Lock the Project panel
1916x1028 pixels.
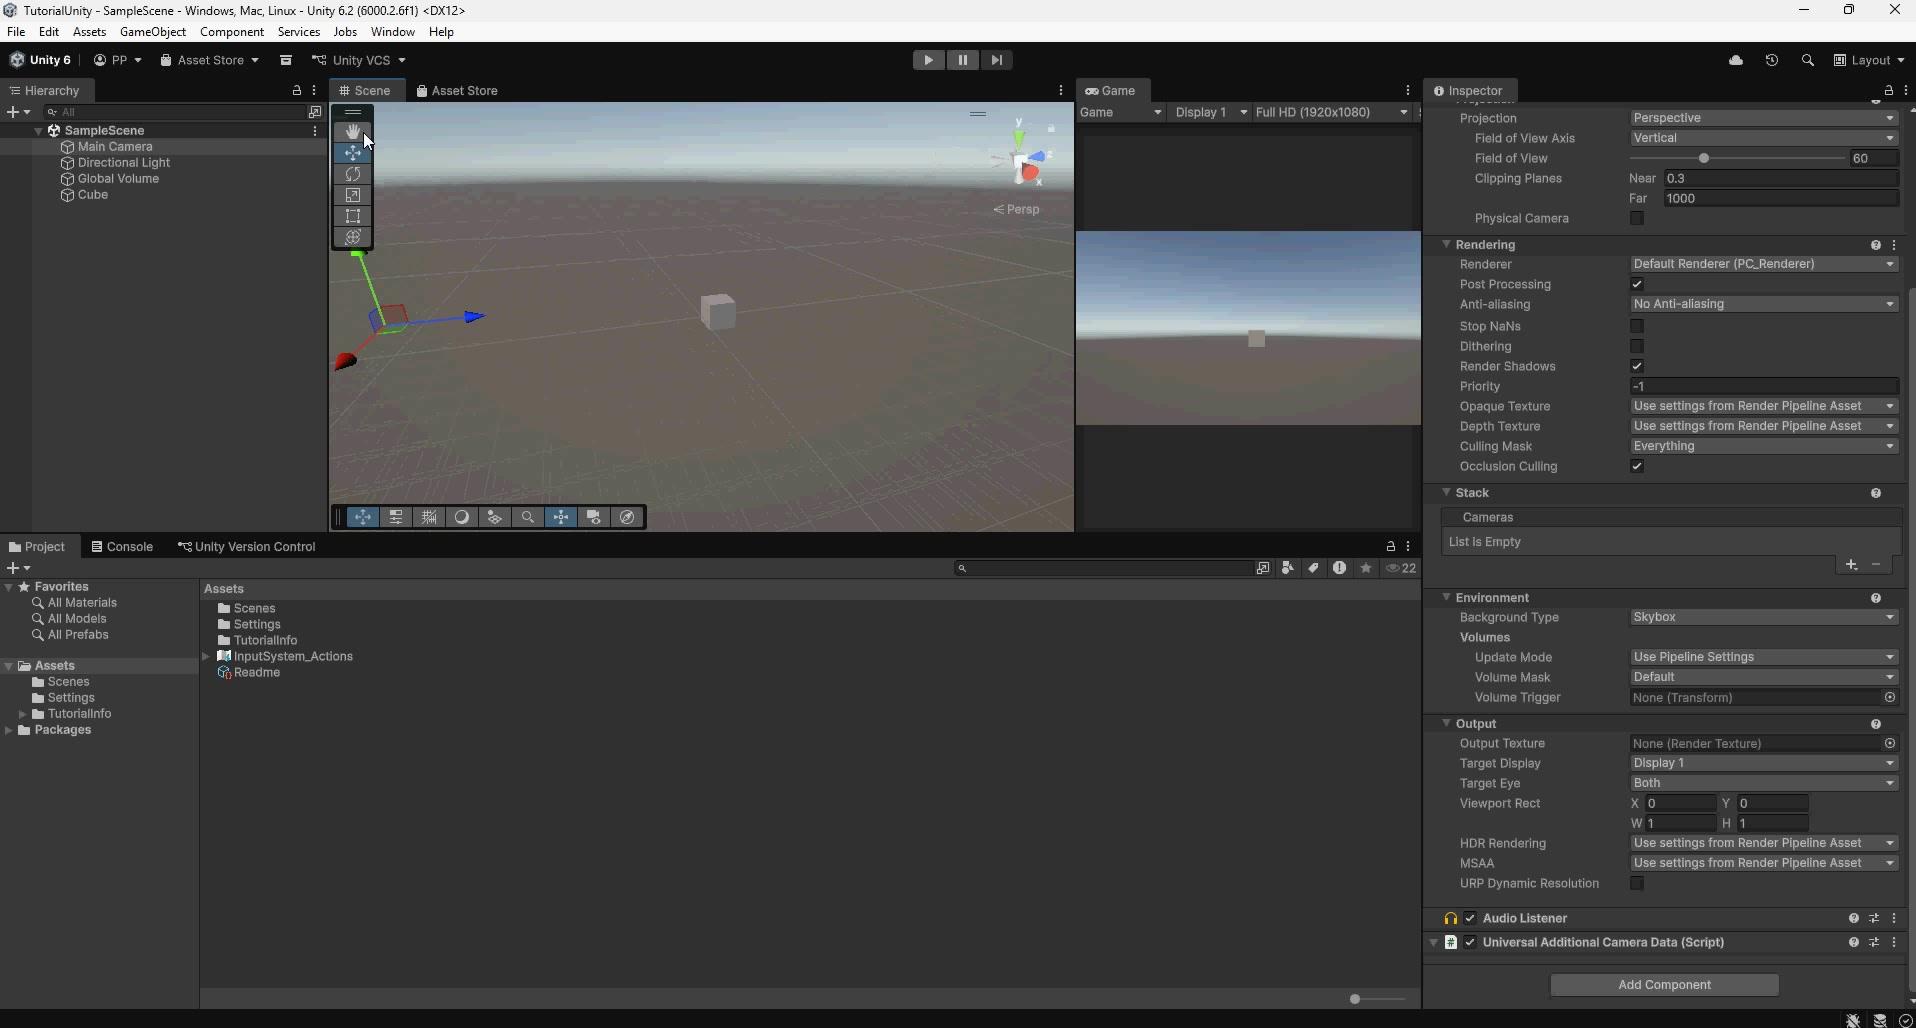pyautogui.click(x=1390, y=547)
